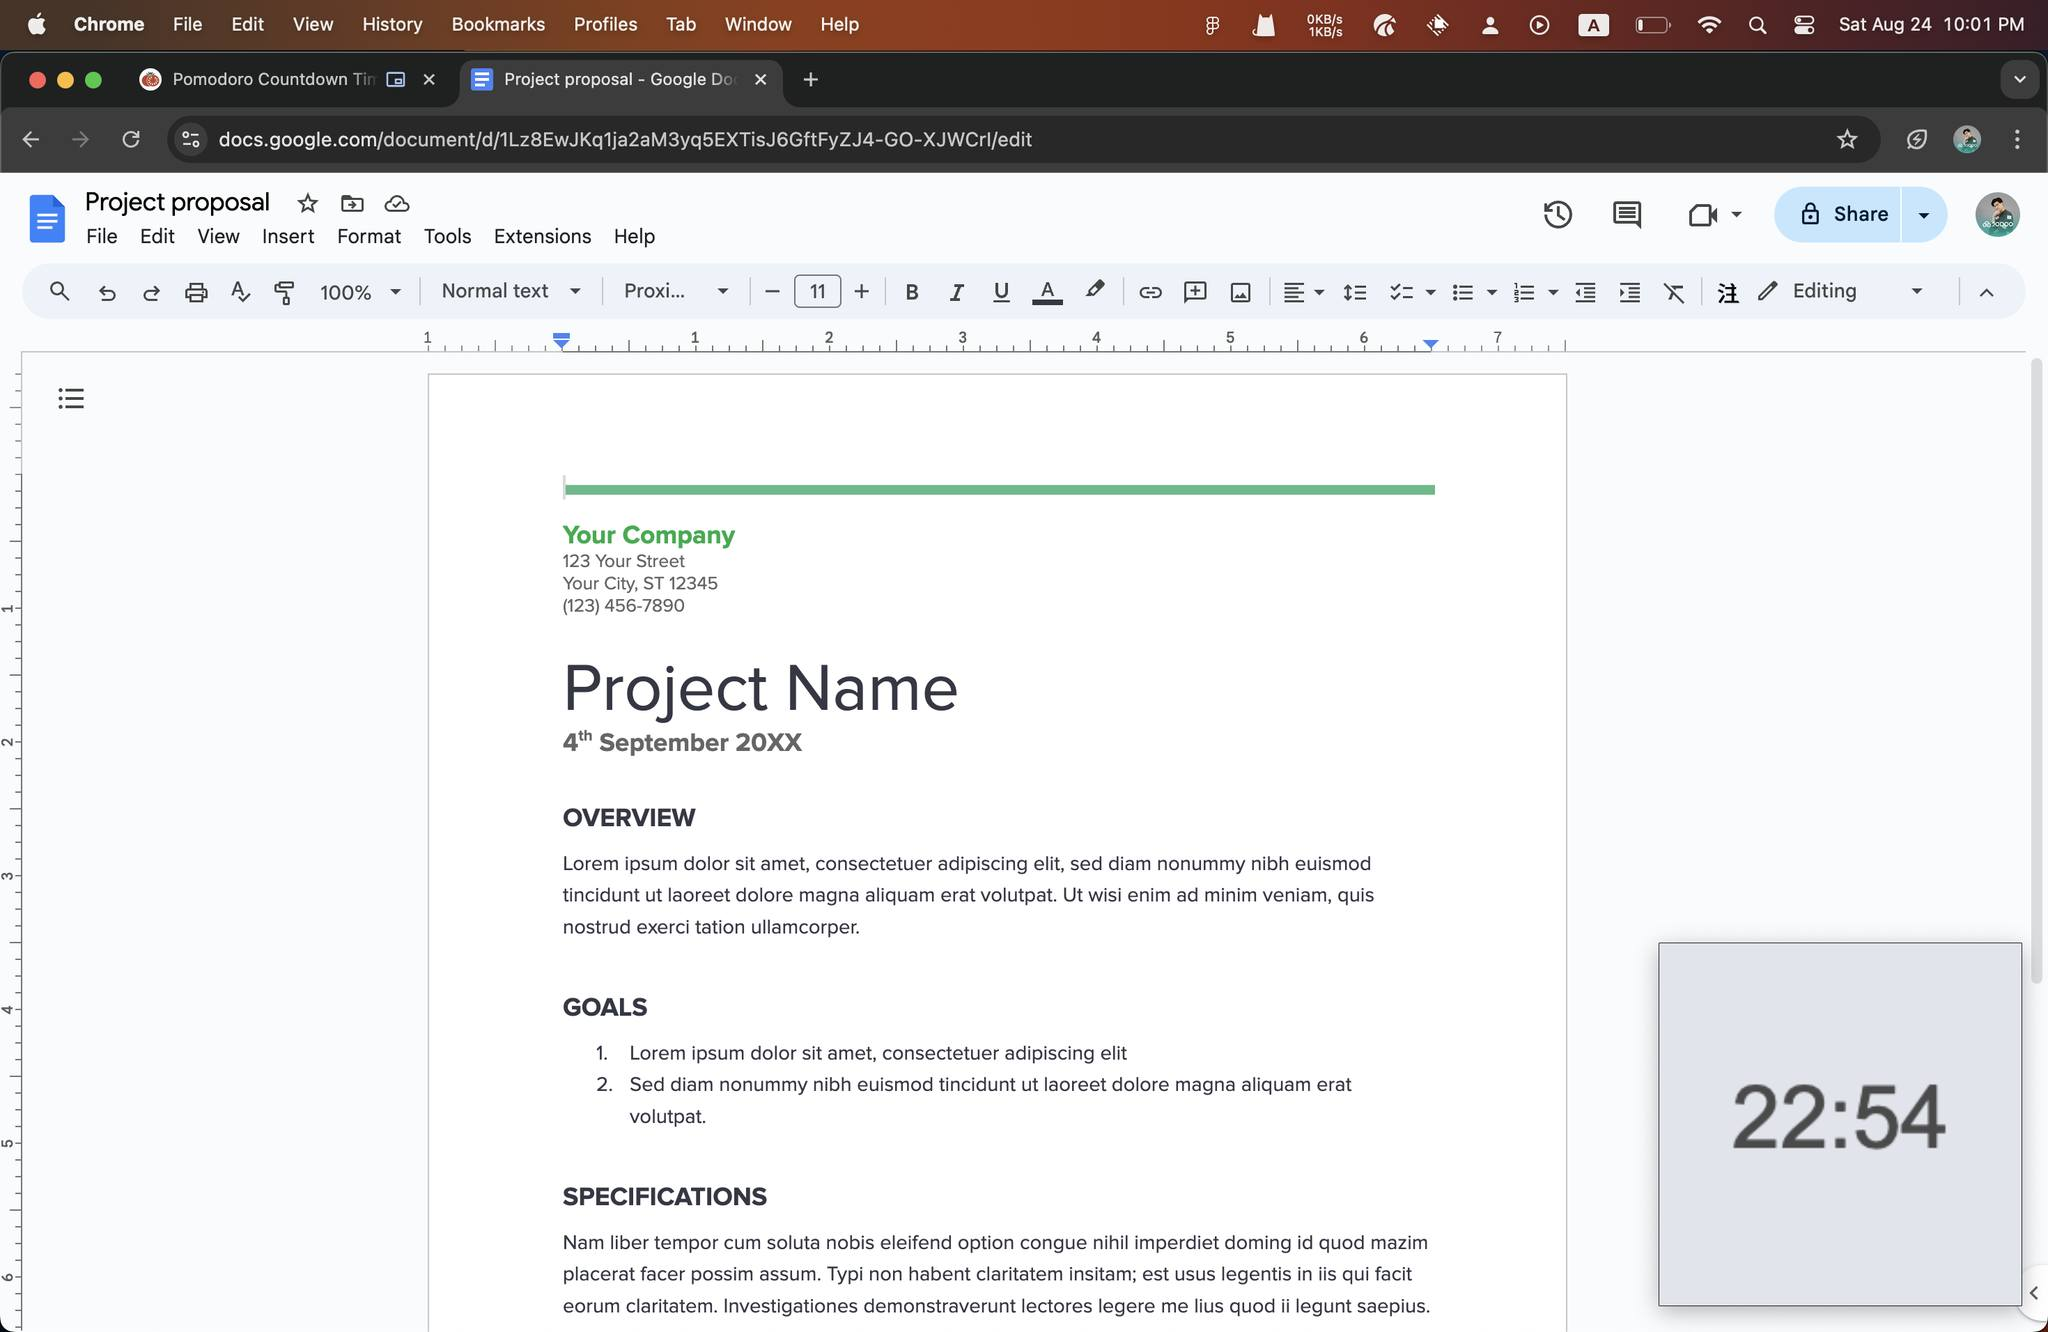
Task: Open the text color picker
Action: click(1046, 292)
